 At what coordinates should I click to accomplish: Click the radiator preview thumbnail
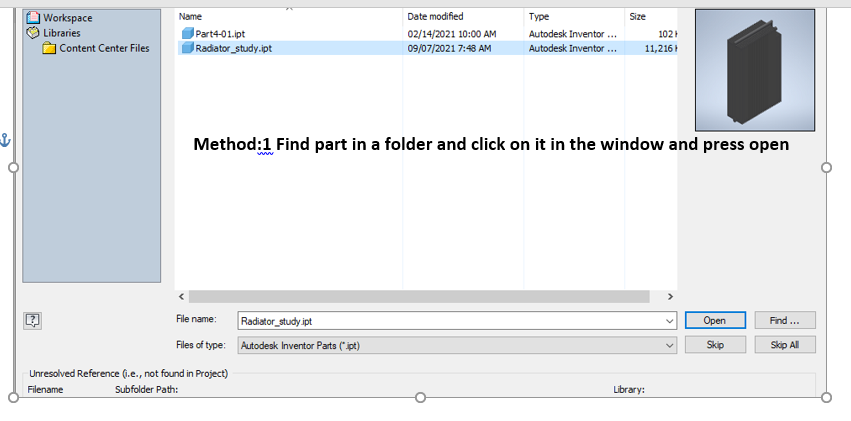pyautogui.click(x=755, y=70)
